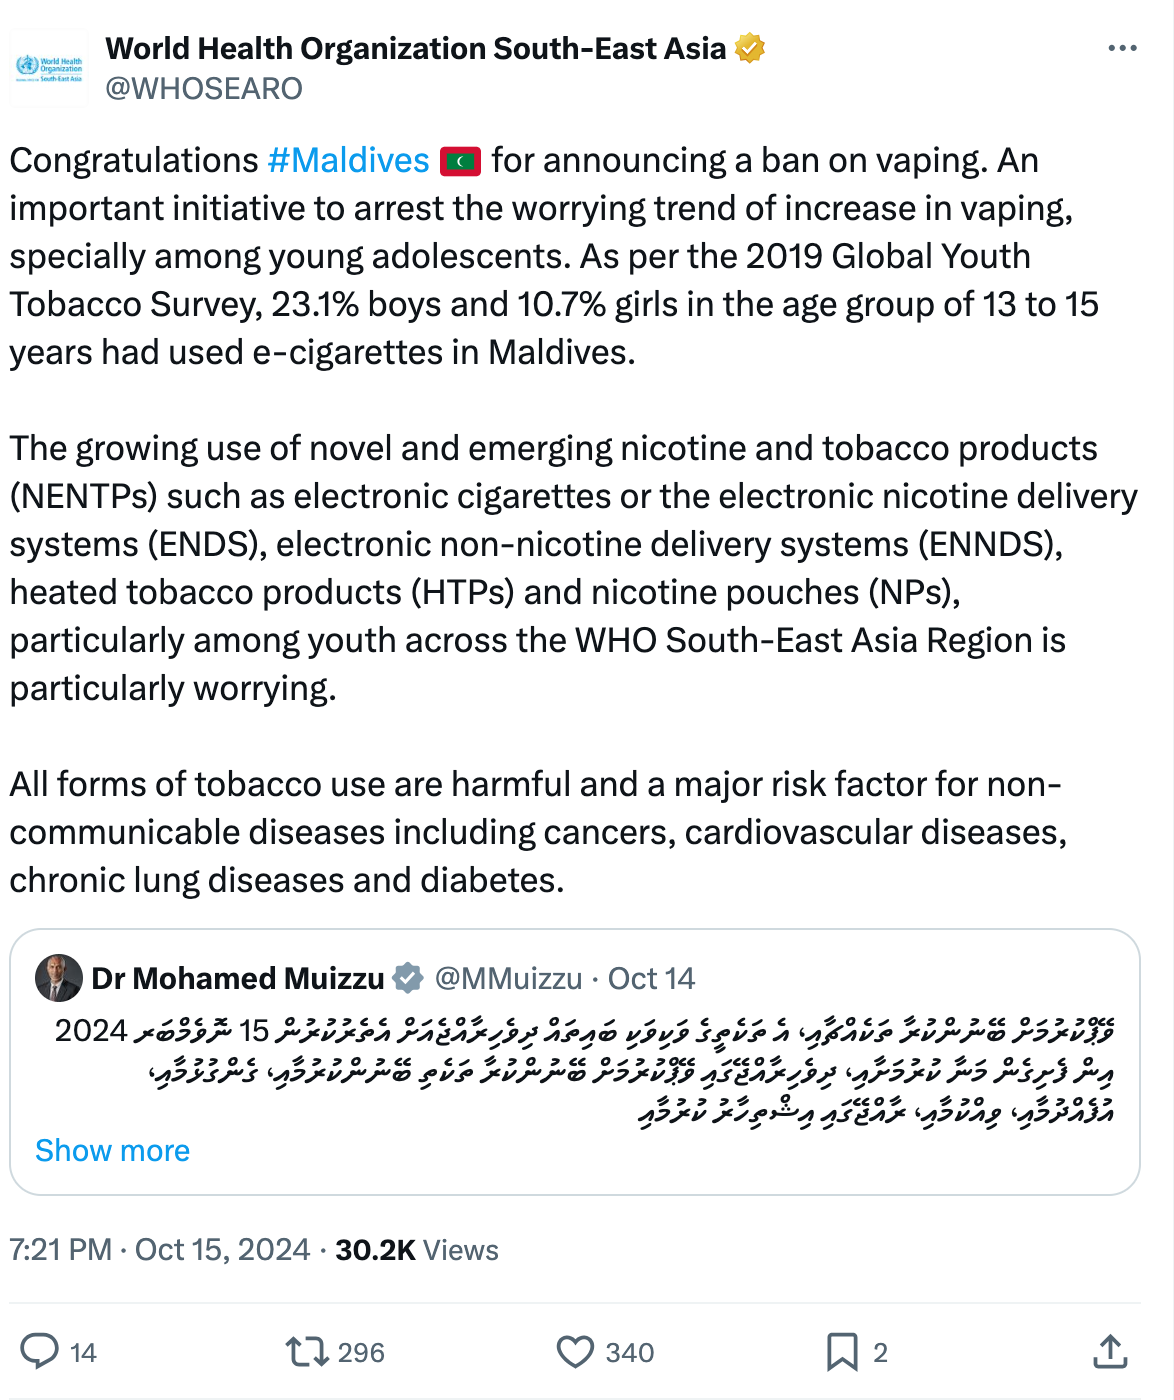Open the Oct 14 quoted tweet date
Viewport: 1174px width, 1400px height.
(x=651, y=978)
